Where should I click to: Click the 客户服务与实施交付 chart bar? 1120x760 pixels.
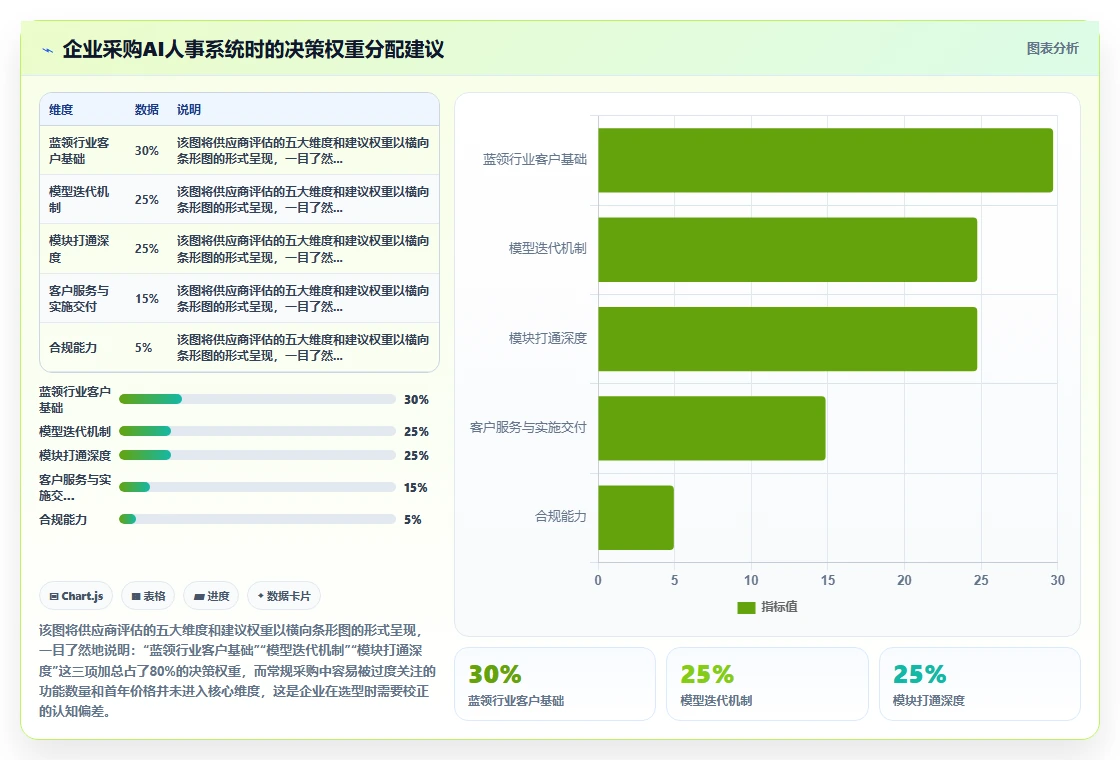click(711, 428)
